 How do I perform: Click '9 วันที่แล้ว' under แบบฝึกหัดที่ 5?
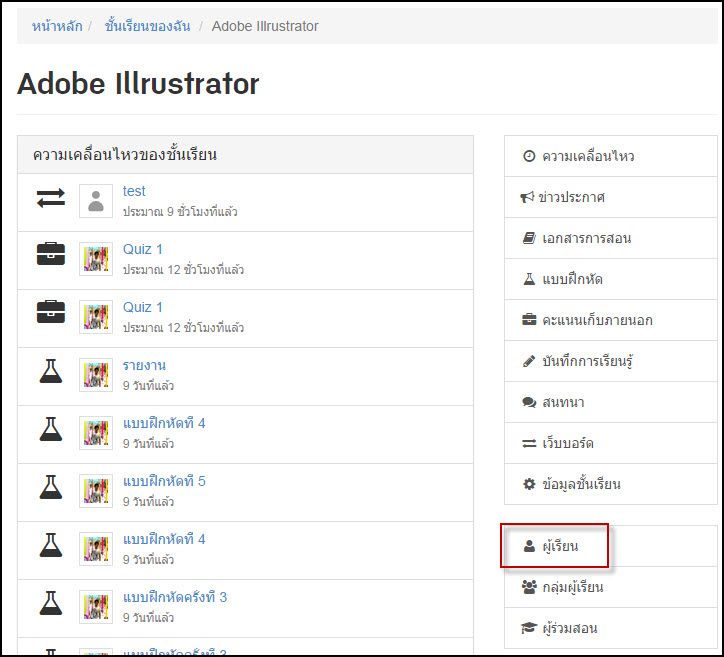(148, 501)
